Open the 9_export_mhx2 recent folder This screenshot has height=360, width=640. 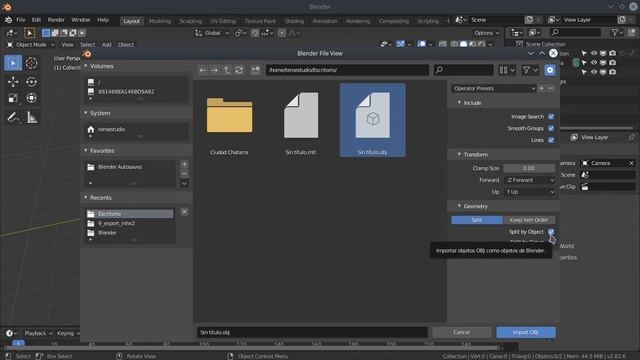[116, 223]
